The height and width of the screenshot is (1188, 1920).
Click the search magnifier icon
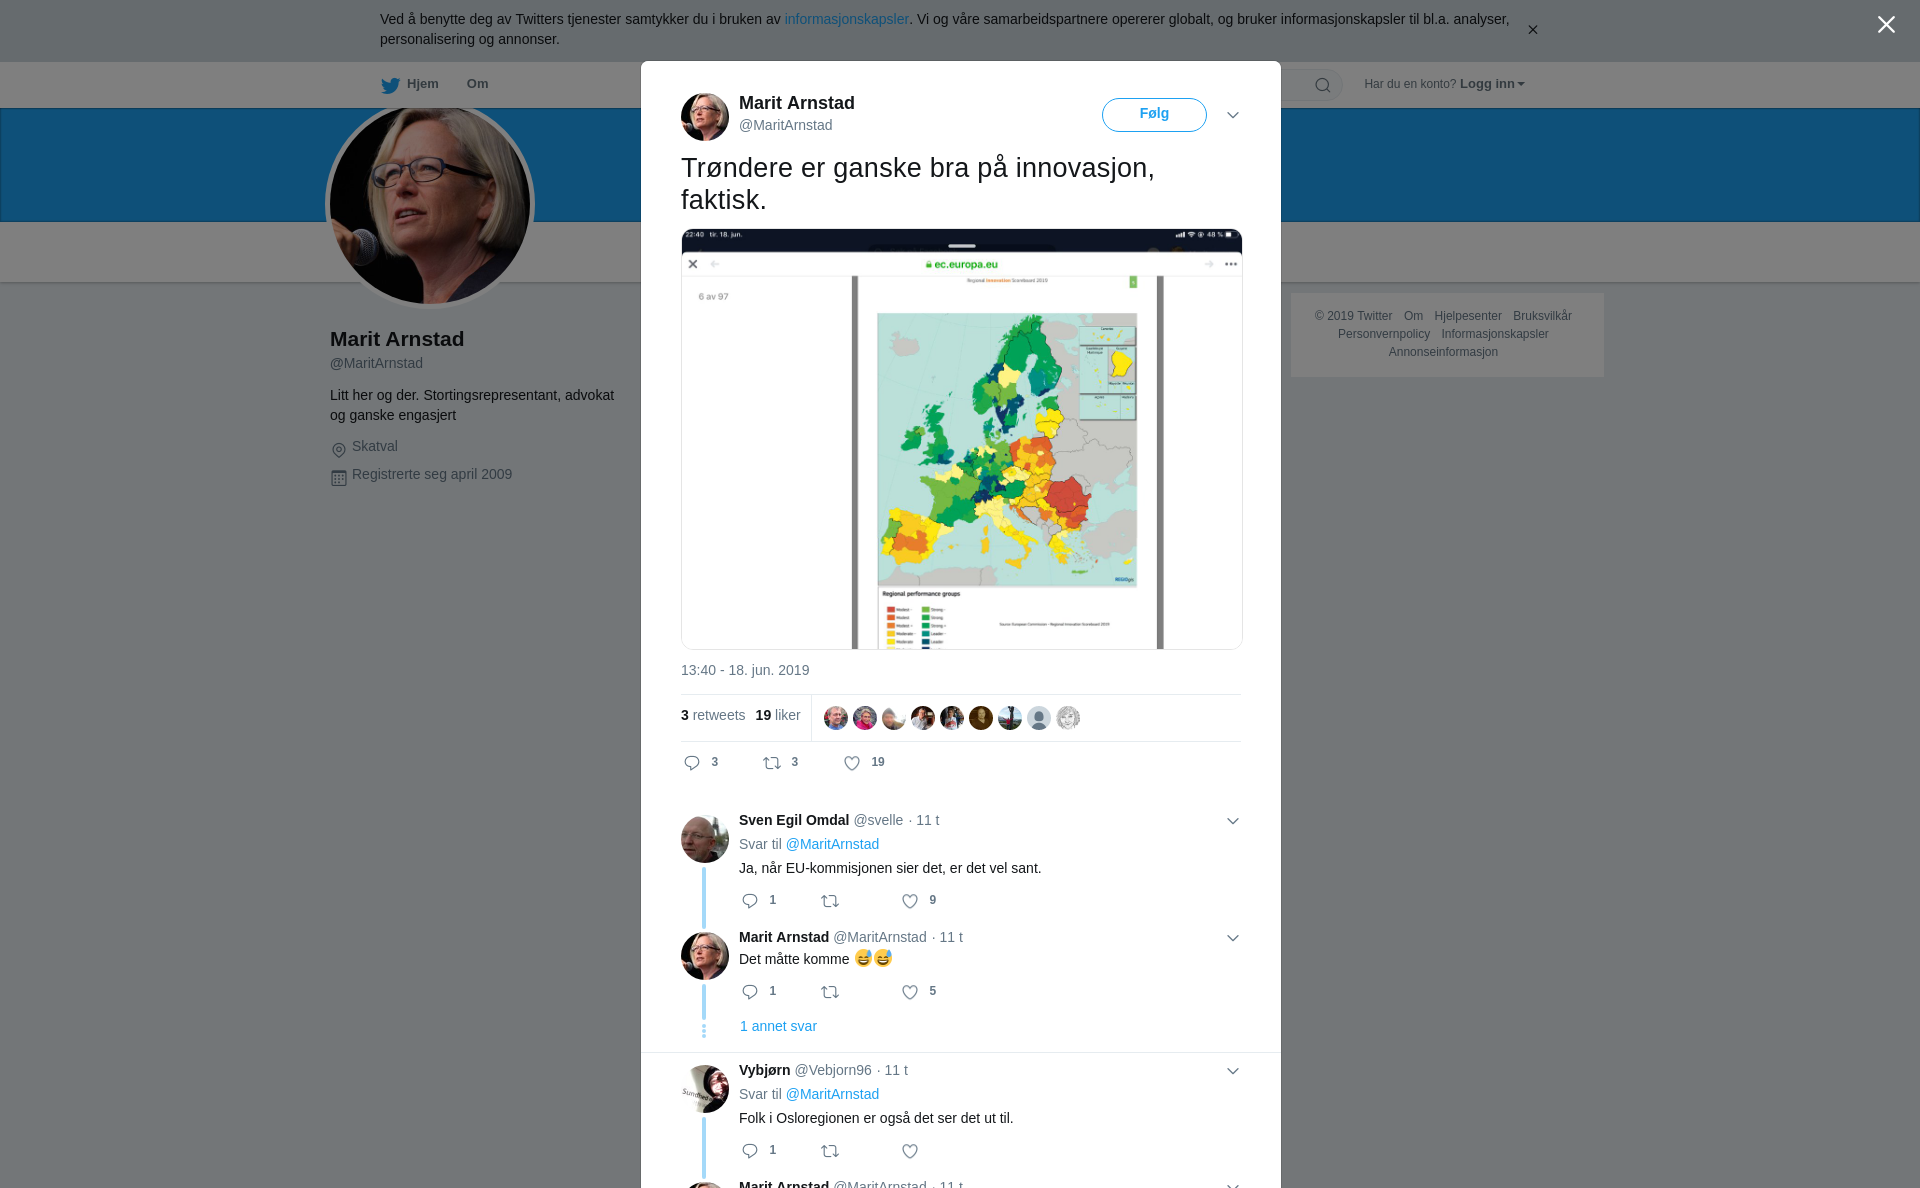click(x=1323, y=85)
